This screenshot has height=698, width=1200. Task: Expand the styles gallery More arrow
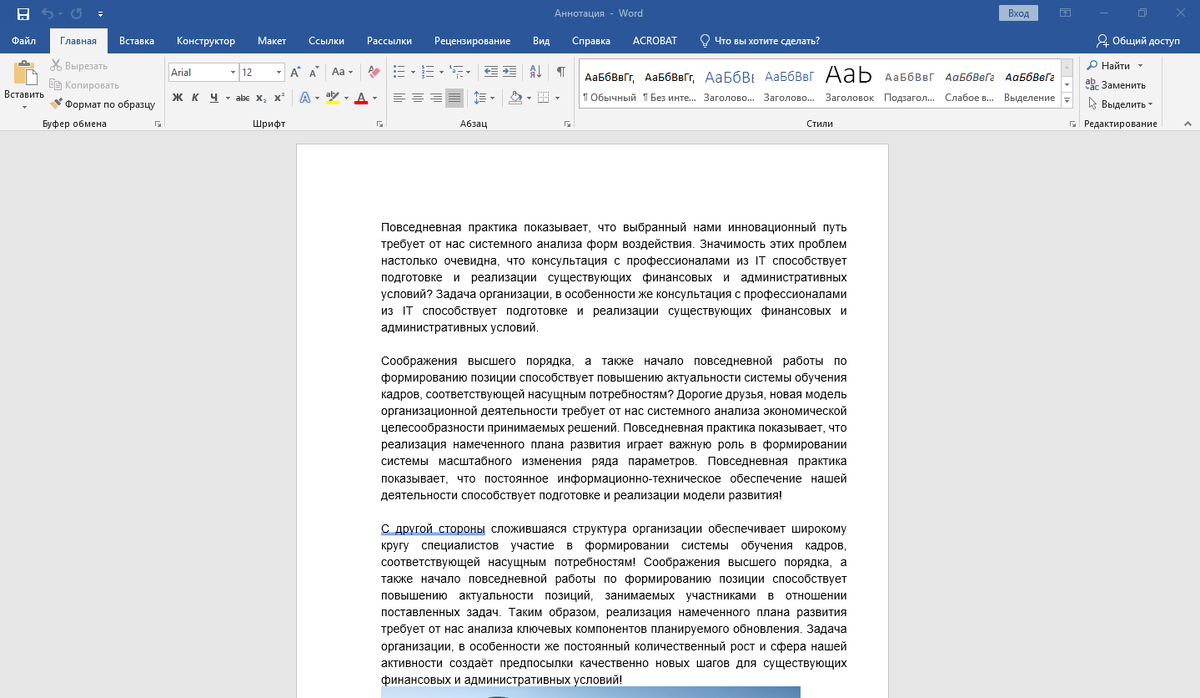pos(1066,101)
